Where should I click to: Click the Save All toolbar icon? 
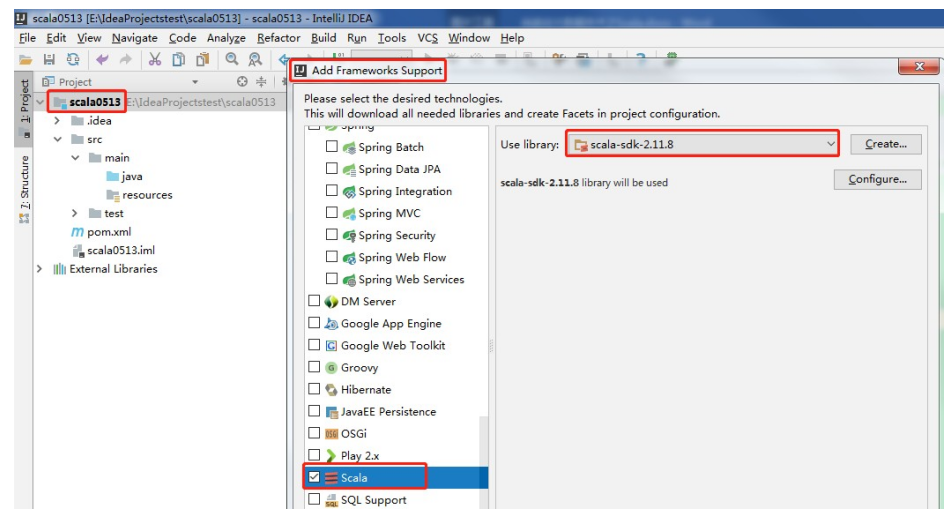(x=49, y=59)
